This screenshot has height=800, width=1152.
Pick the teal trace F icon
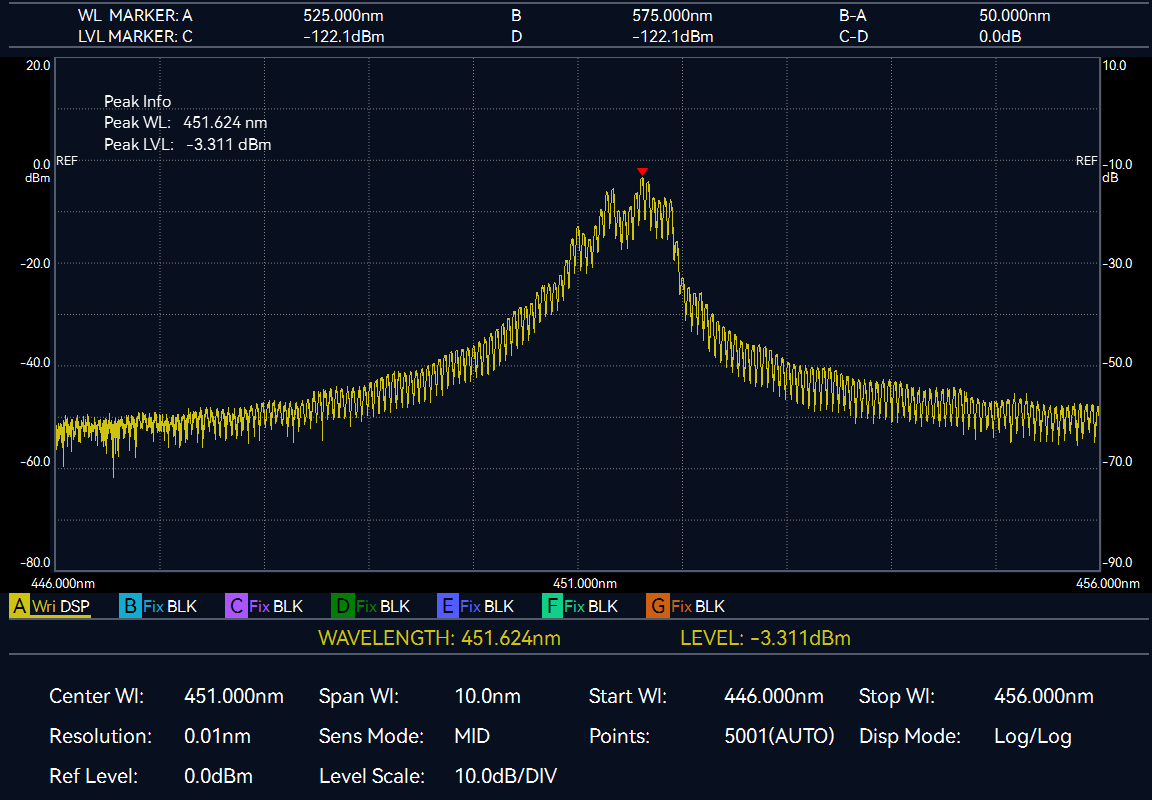pos(552,606)
